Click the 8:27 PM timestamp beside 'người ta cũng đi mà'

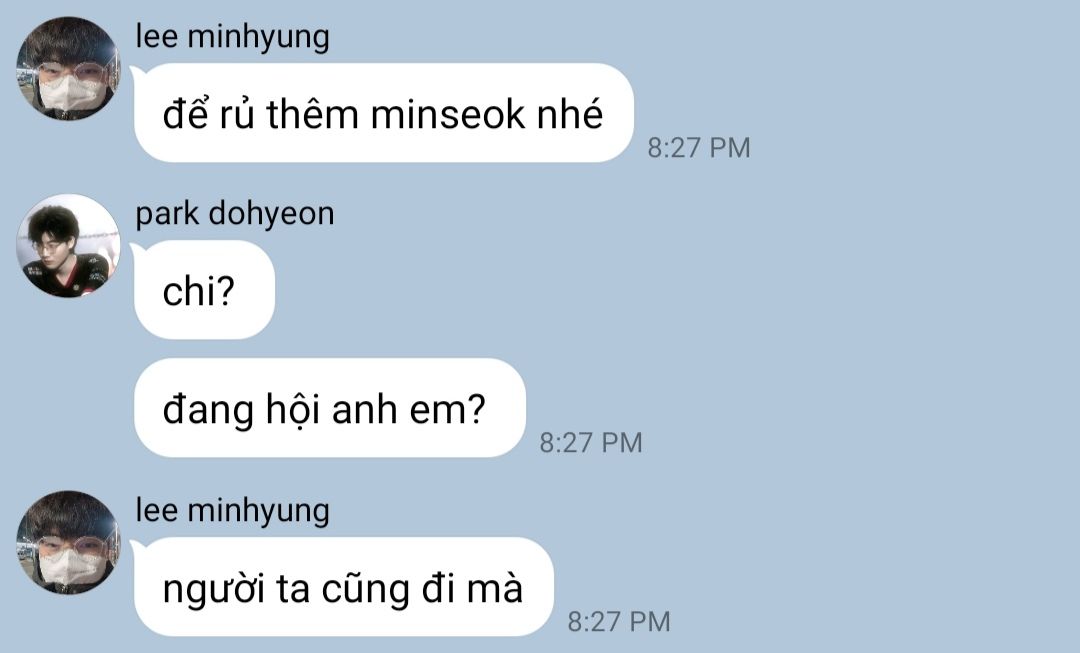tap(619, 621)
